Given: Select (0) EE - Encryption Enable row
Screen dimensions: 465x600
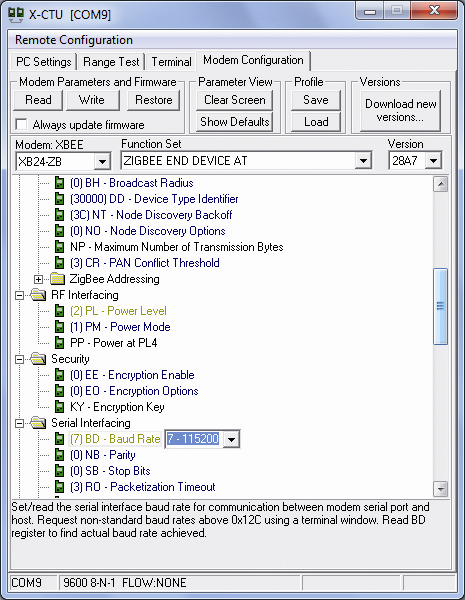Looking at the screenshot, I should [x=132, y=375].
